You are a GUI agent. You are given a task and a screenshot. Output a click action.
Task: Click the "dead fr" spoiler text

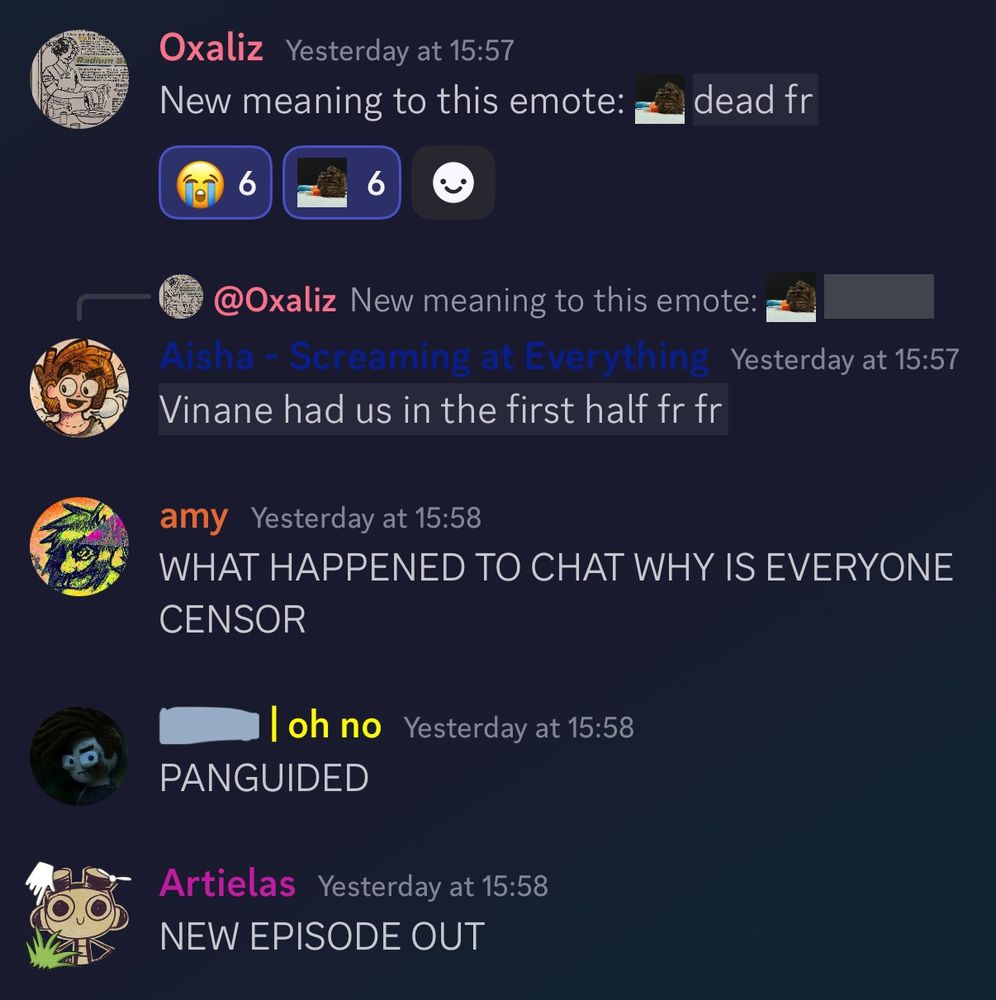click(755, 100)
